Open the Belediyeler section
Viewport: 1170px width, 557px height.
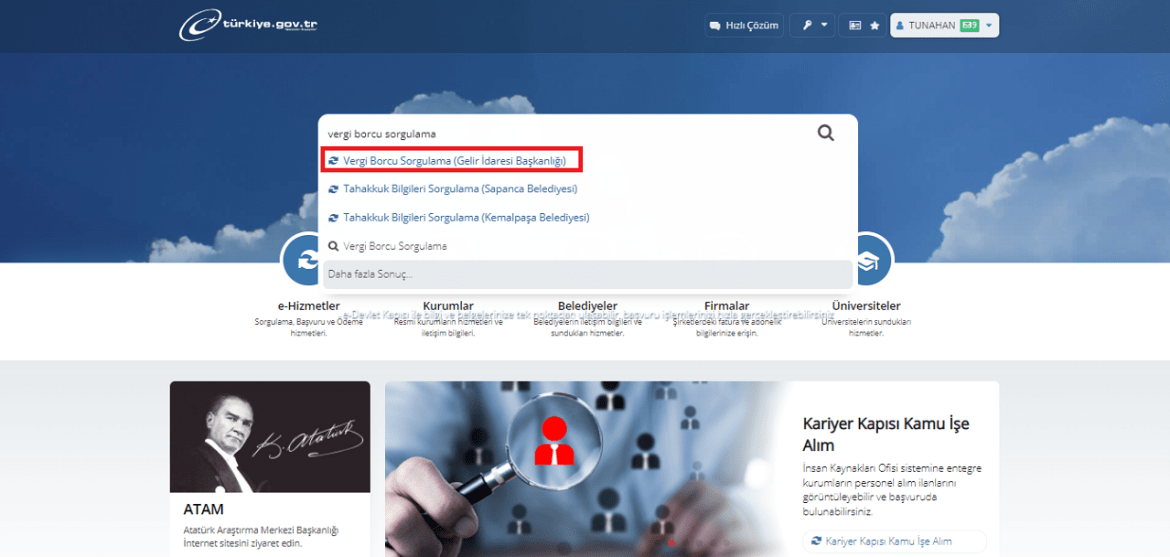click(x=587, y=306)
